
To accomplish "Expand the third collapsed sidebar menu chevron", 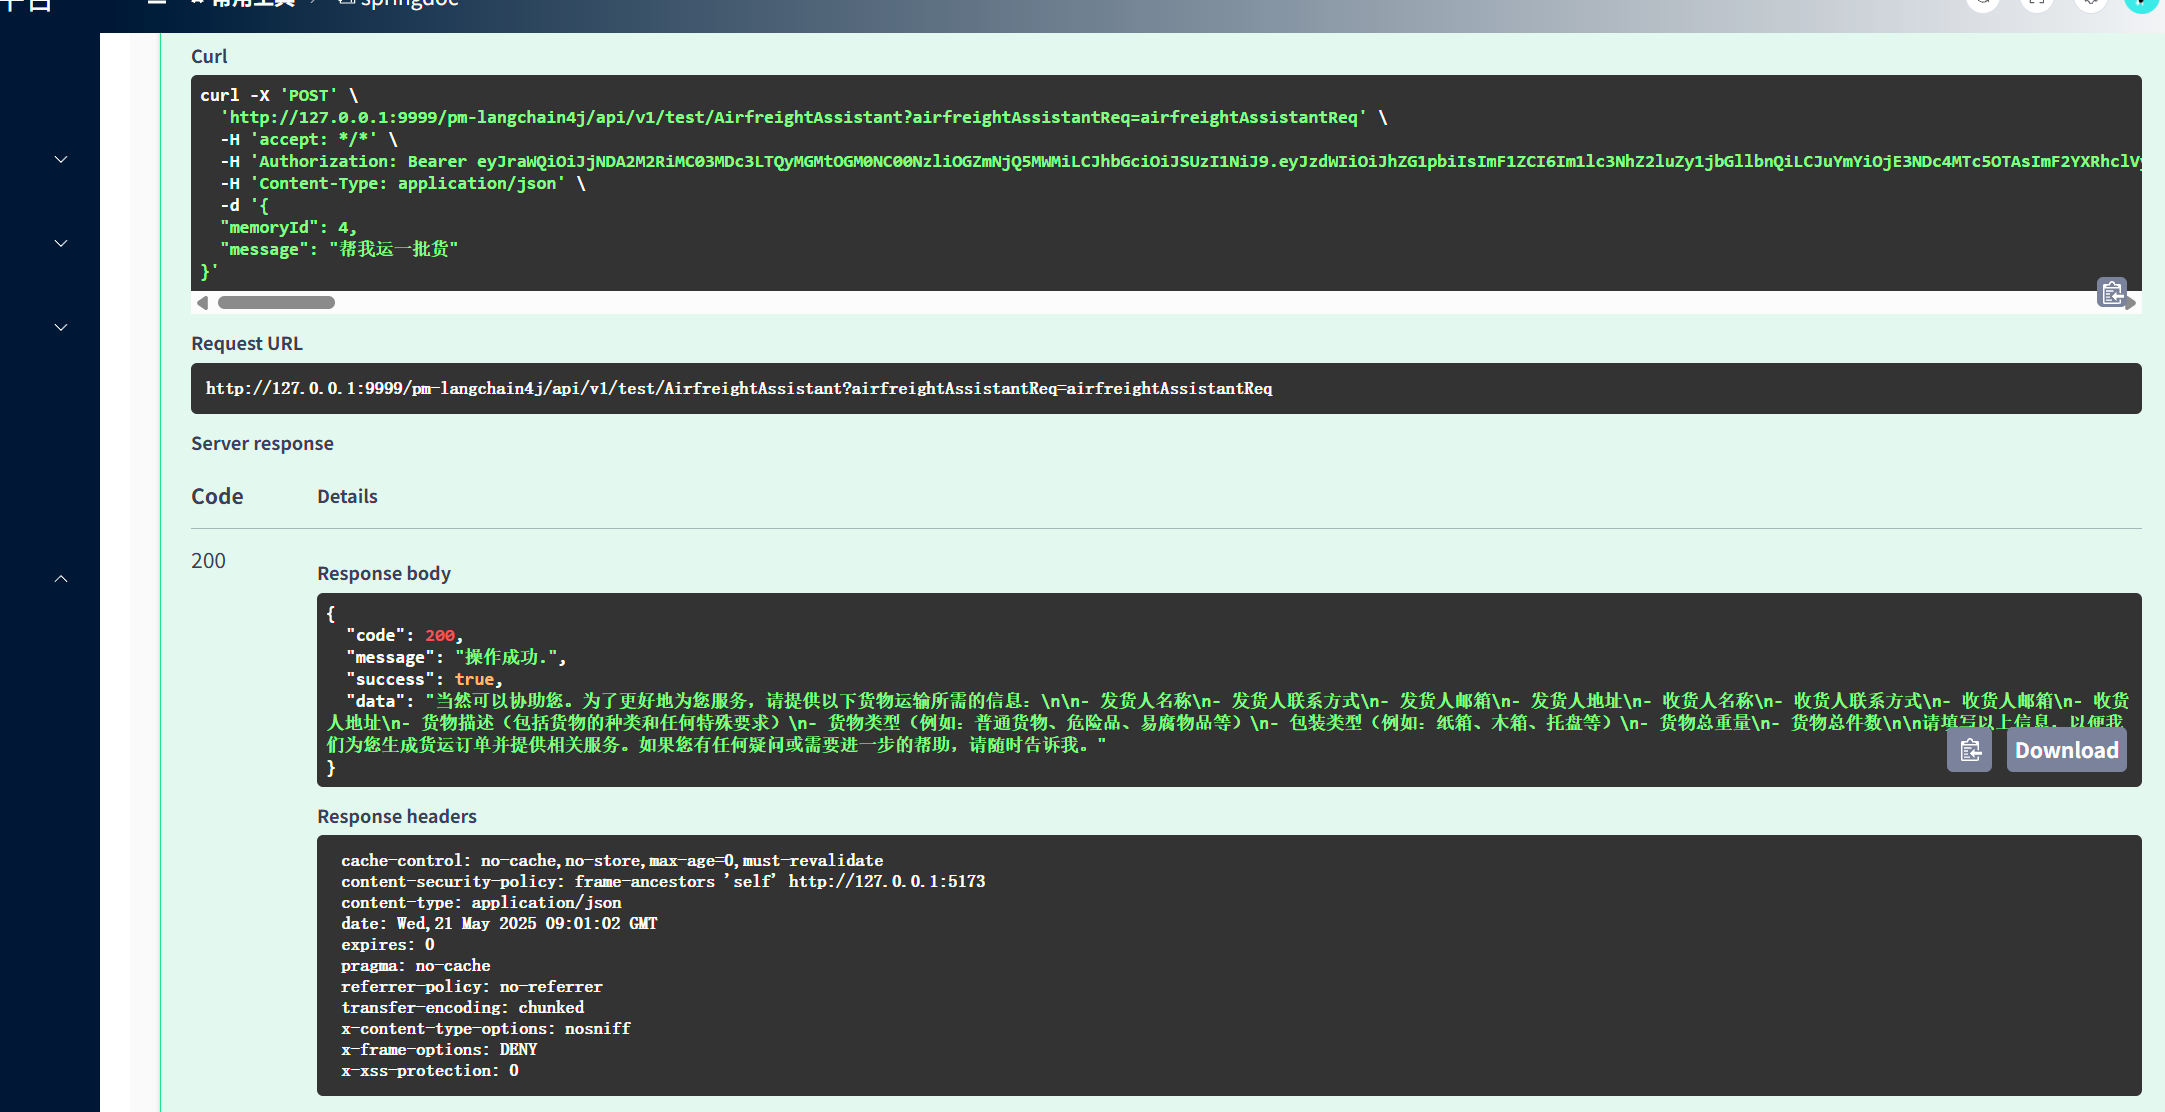I will coord(61,327).
